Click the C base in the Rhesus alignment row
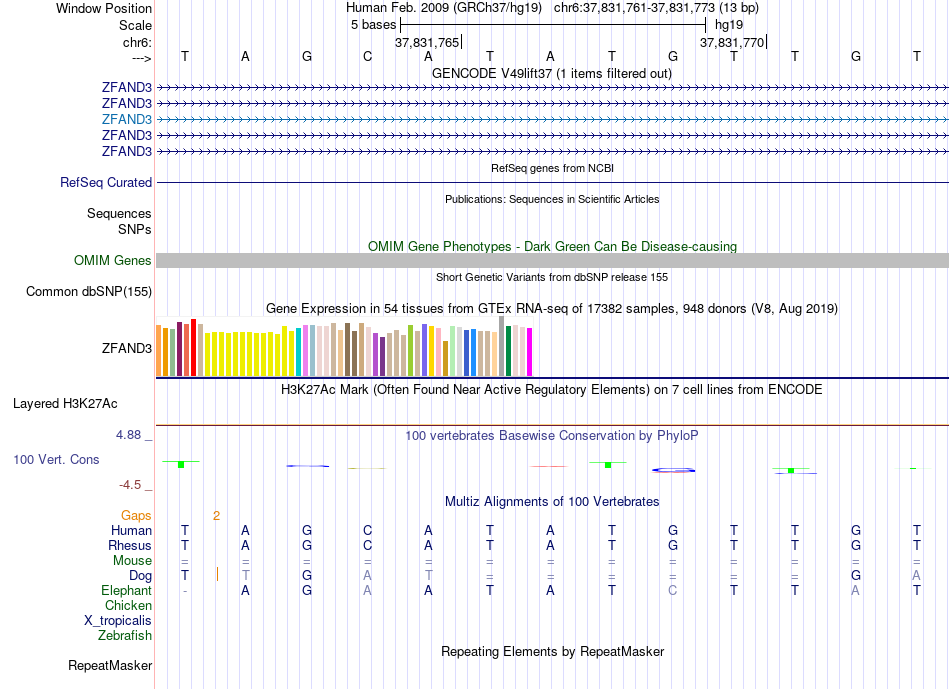950x689 pixels. click(x=367, y=545)
